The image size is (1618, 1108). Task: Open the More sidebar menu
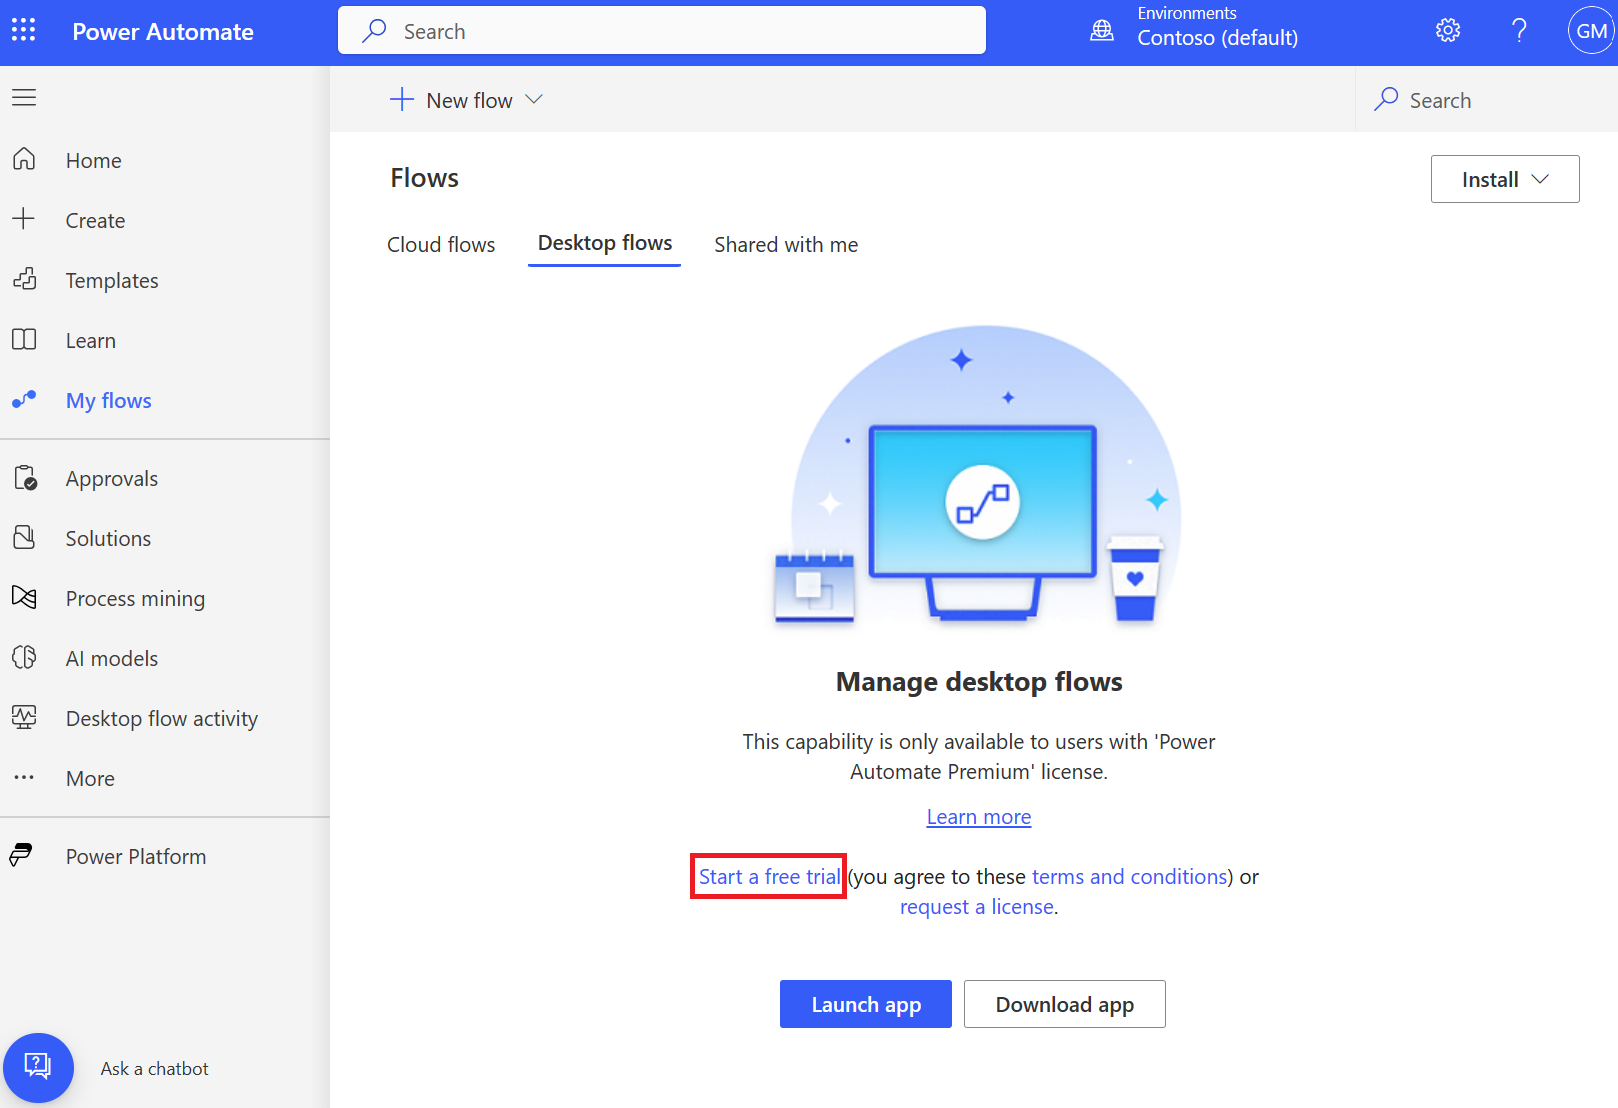tap(89, 778)
